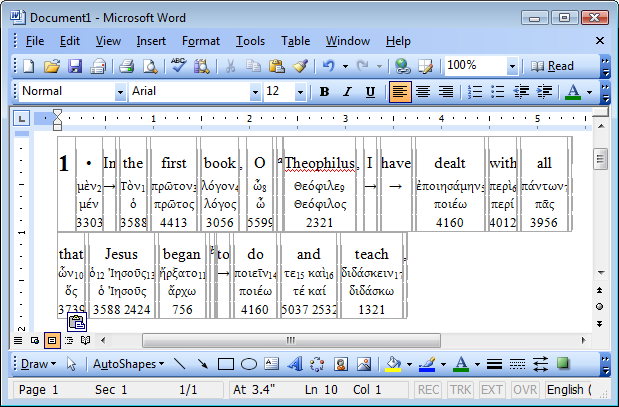Image resolution: width=619 pixels, height=407 pixels.
Task: Open the Edit menu
Action: click(x=69, y=41)
